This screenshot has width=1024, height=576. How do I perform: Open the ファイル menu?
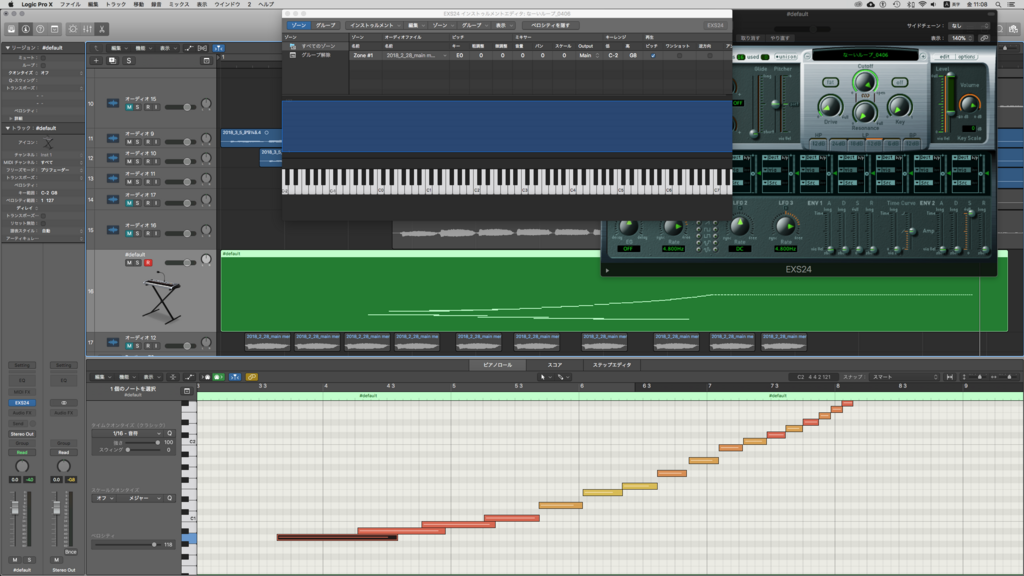click(x=70, y=4)
